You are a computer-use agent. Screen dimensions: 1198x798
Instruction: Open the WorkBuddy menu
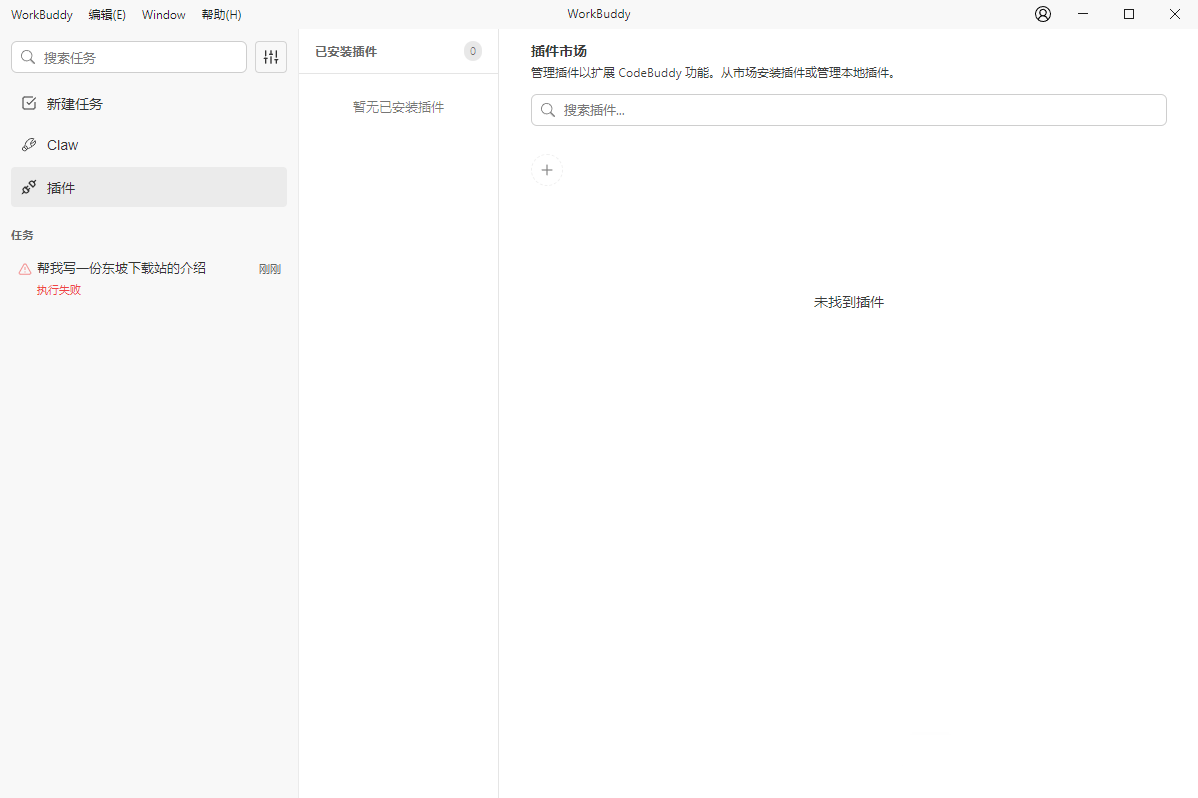[42, 15]
